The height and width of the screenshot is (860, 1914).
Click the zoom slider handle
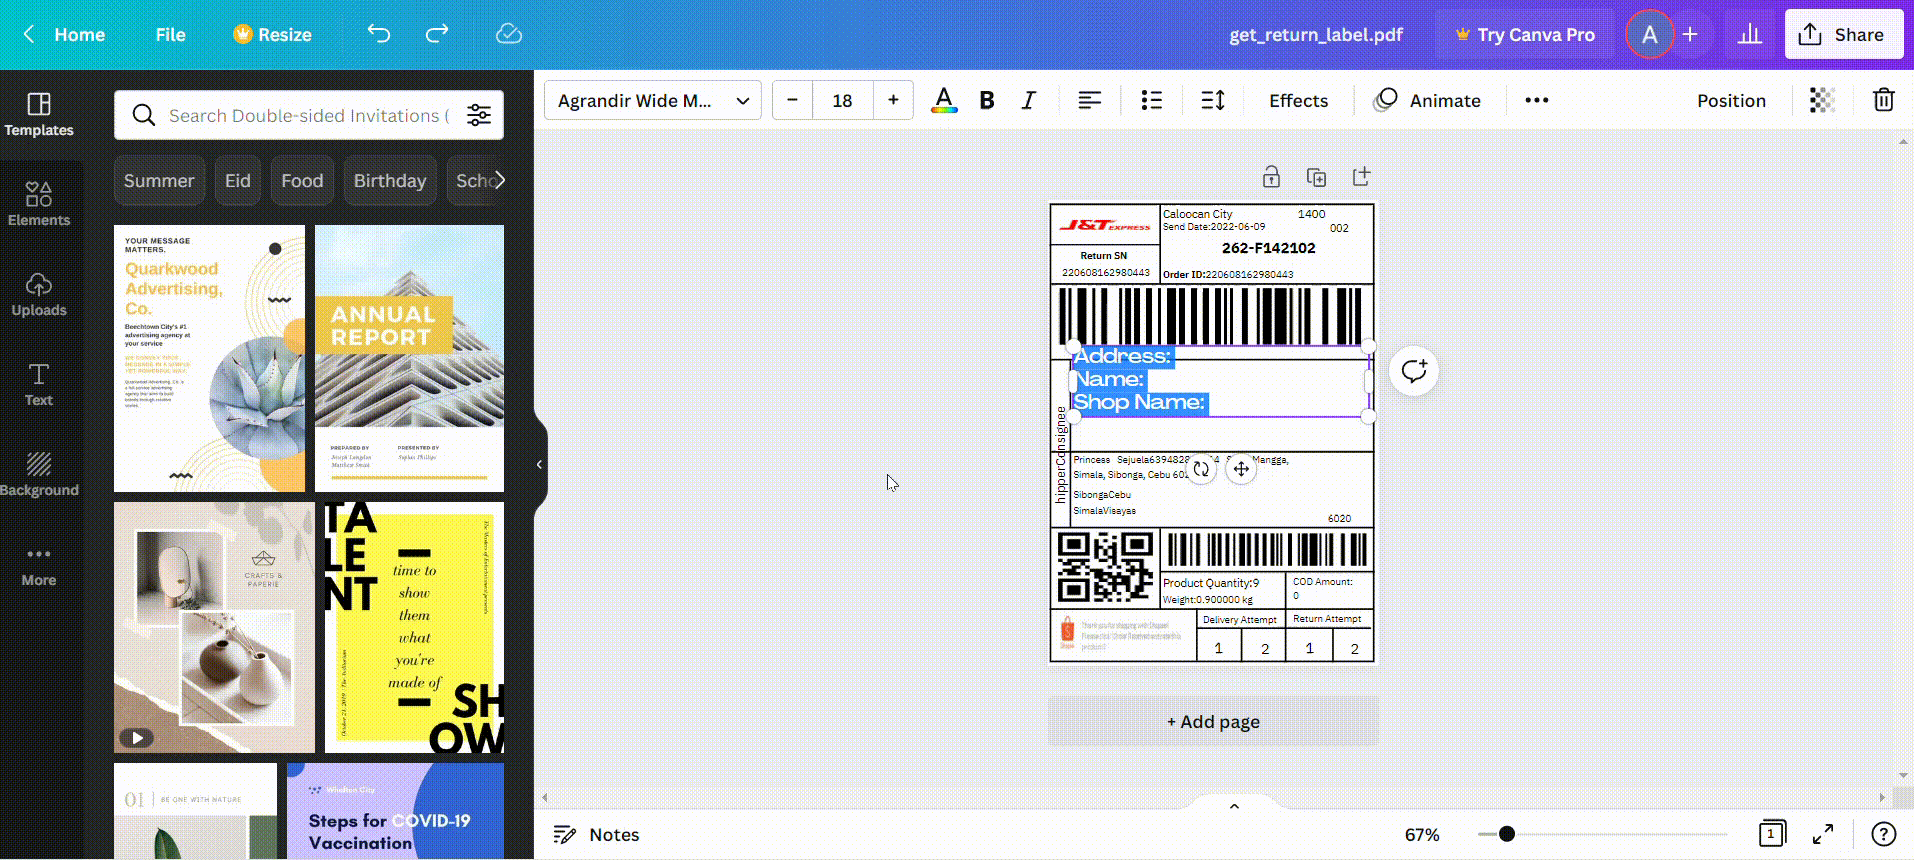[x=1507, y=834]
